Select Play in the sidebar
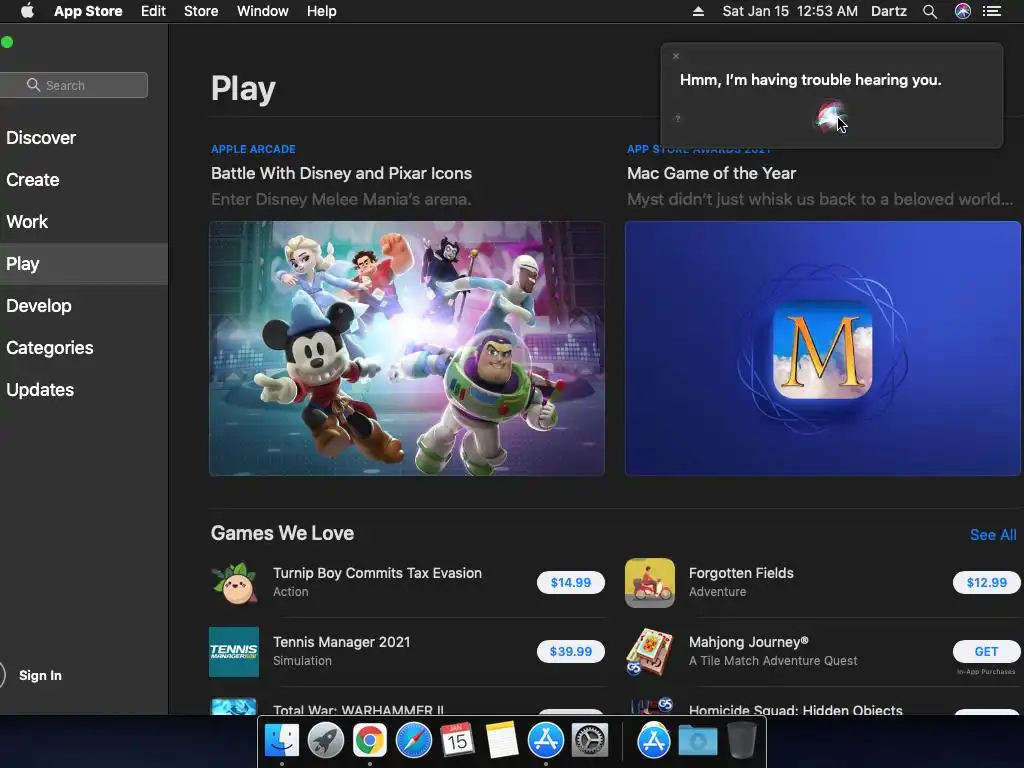1024x768 pixels. click(x=84, y=264)
